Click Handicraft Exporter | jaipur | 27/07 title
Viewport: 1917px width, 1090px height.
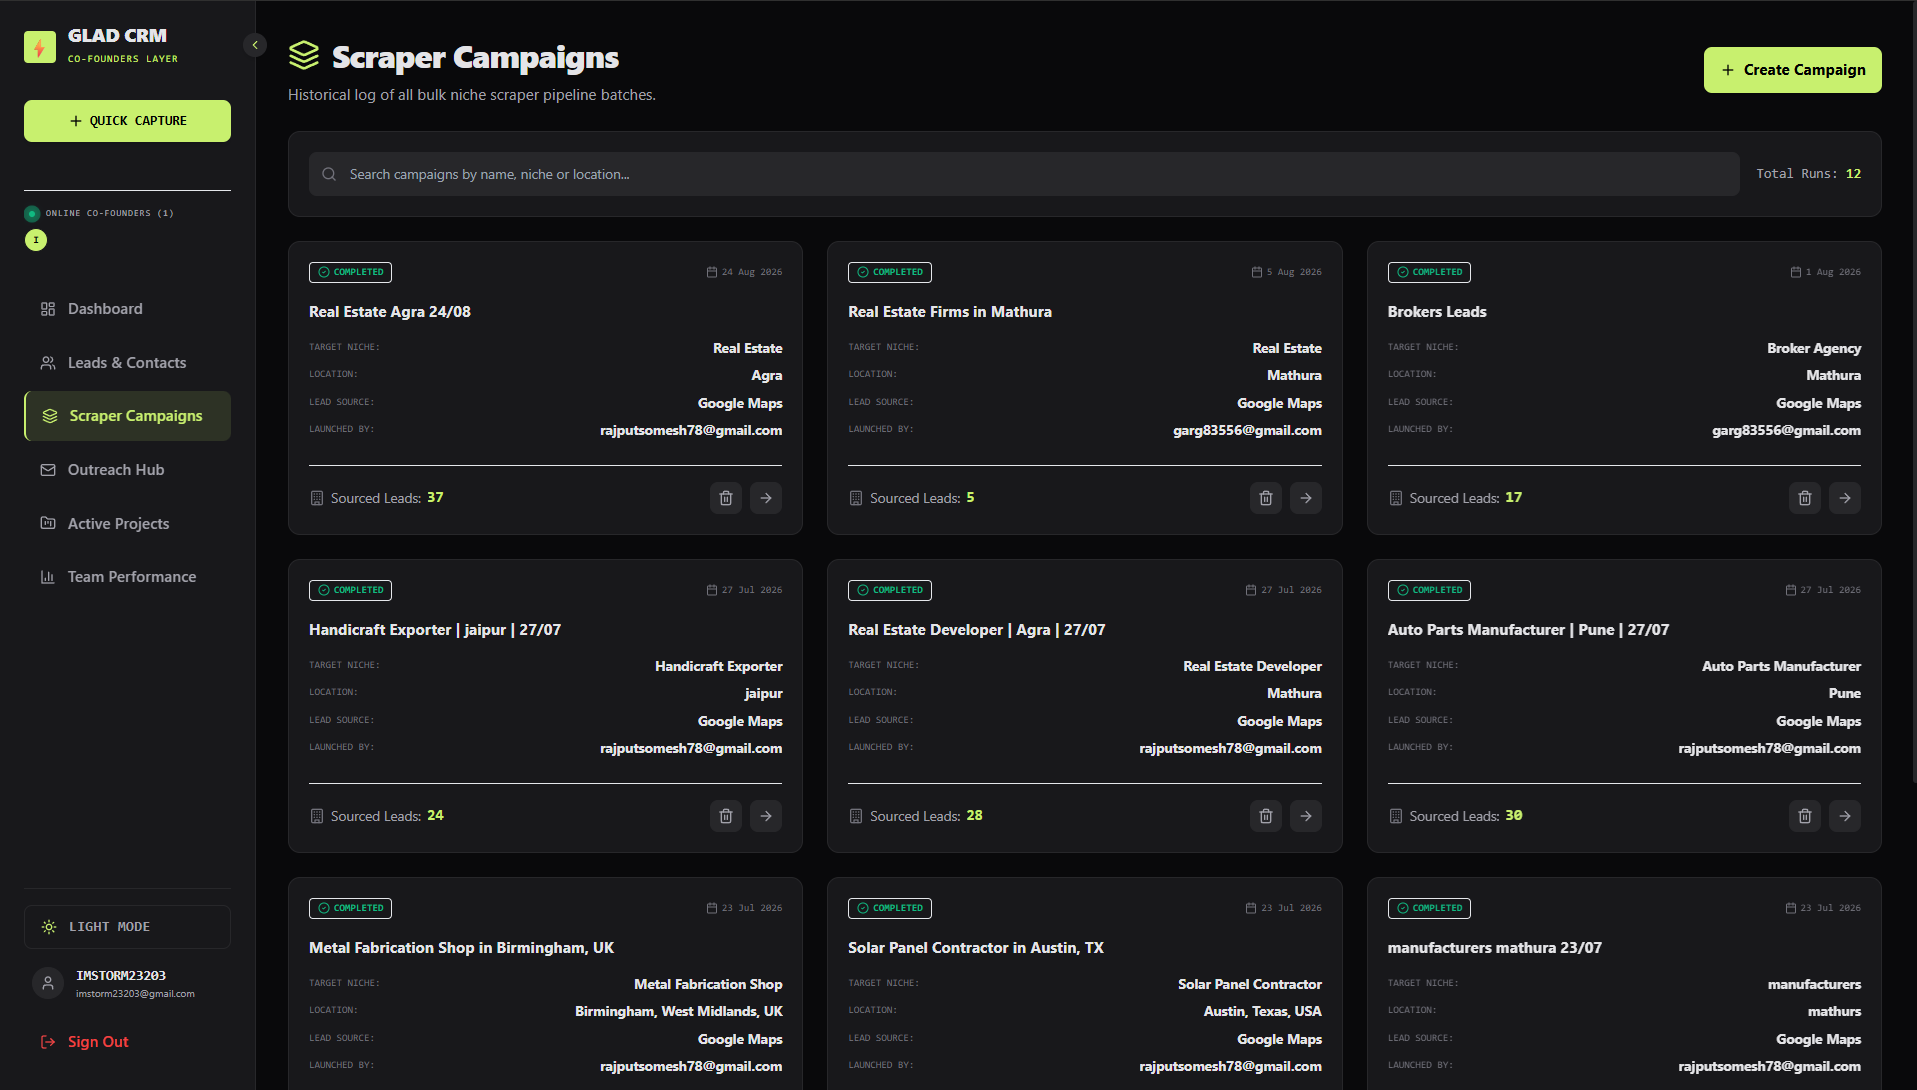pos(435,630)
